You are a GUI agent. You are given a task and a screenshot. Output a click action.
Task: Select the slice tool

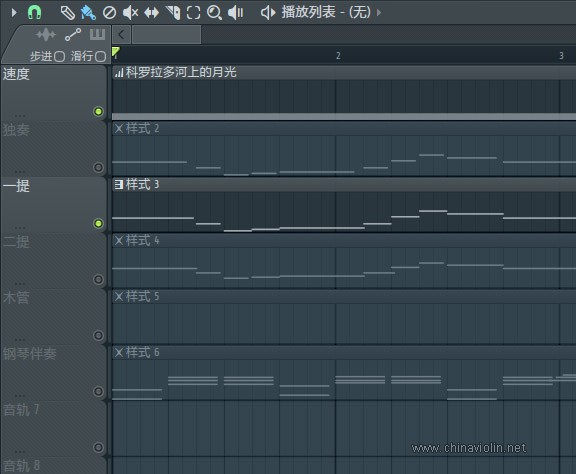tap(173, 13)
